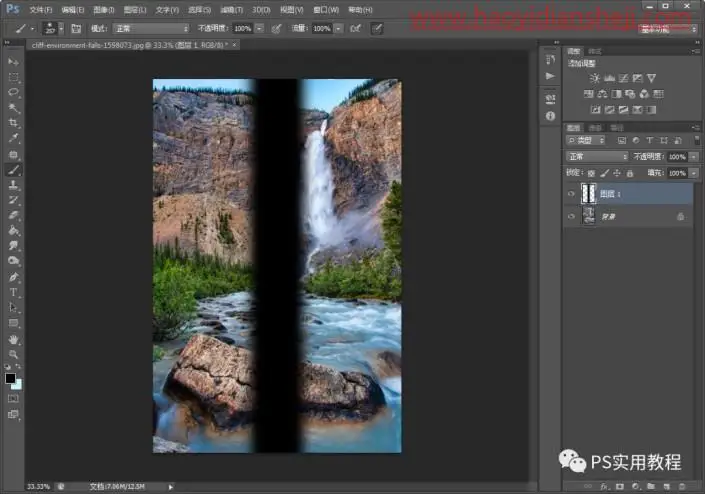Toggle layer filter on/off switch
705x494 pixels.
click(696, 140)
